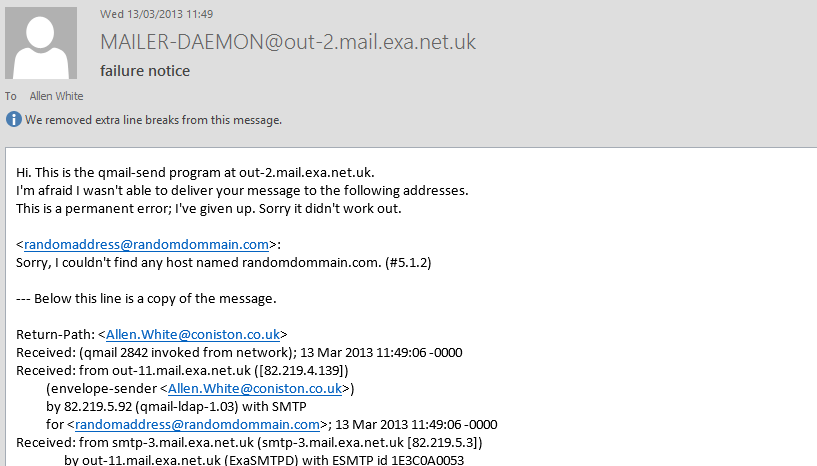
Task: Click the 'Below this line is a copy' line
Action: point(146,299)
